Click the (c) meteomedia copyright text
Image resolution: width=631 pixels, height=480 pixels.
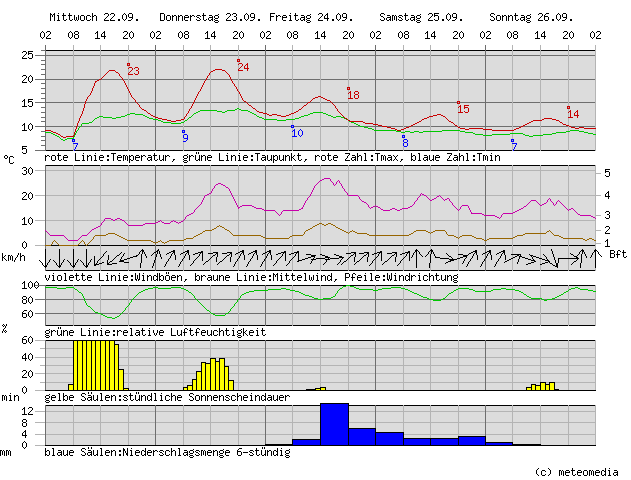[x=577, y=471]
